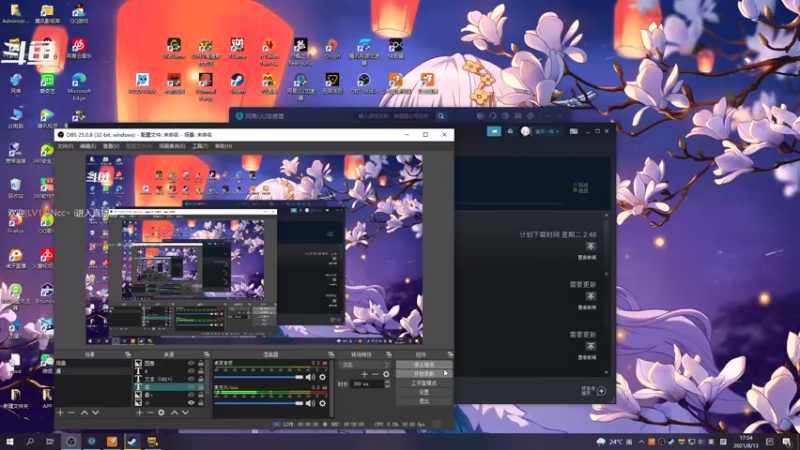The height and width of the screenshot is (450, 800).
Task: Open the 编辑(E) menu in OBS
Action: point(88,146)
